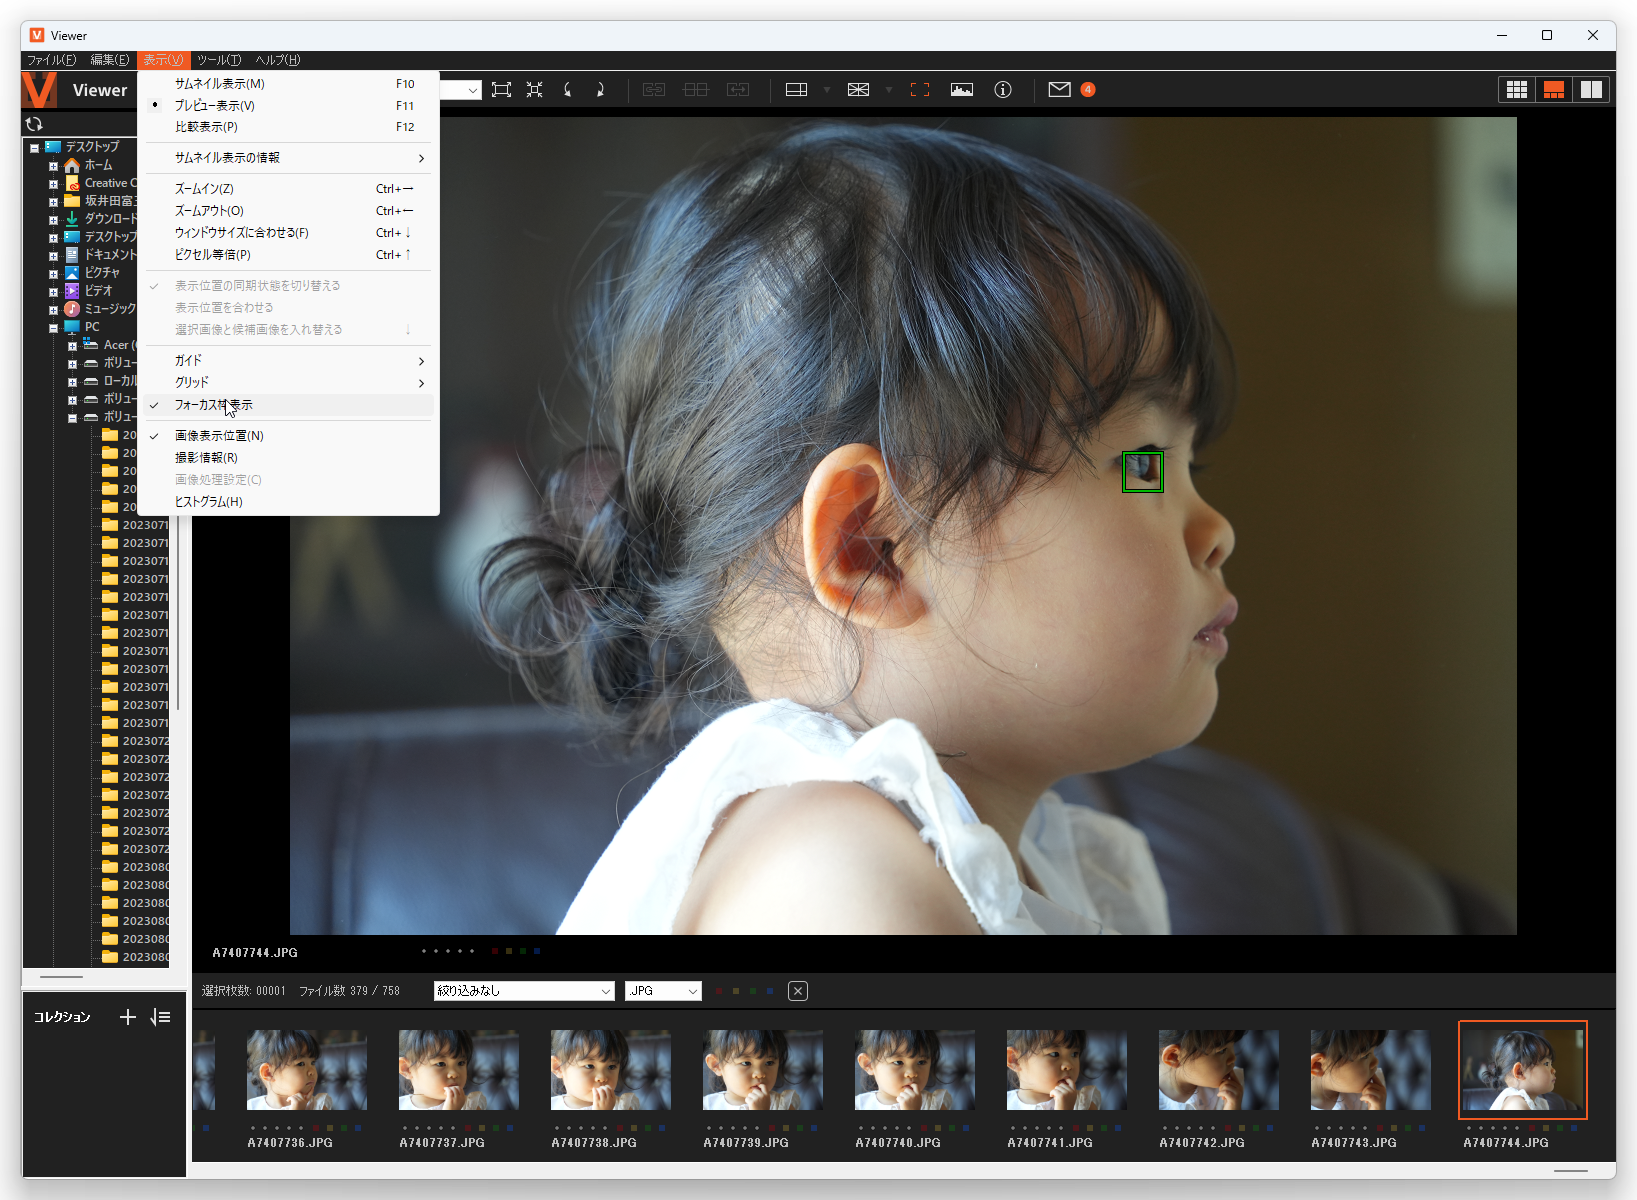
Task: Uncheck 画像表示位置(N) in the menu
Action: [219, 436]
